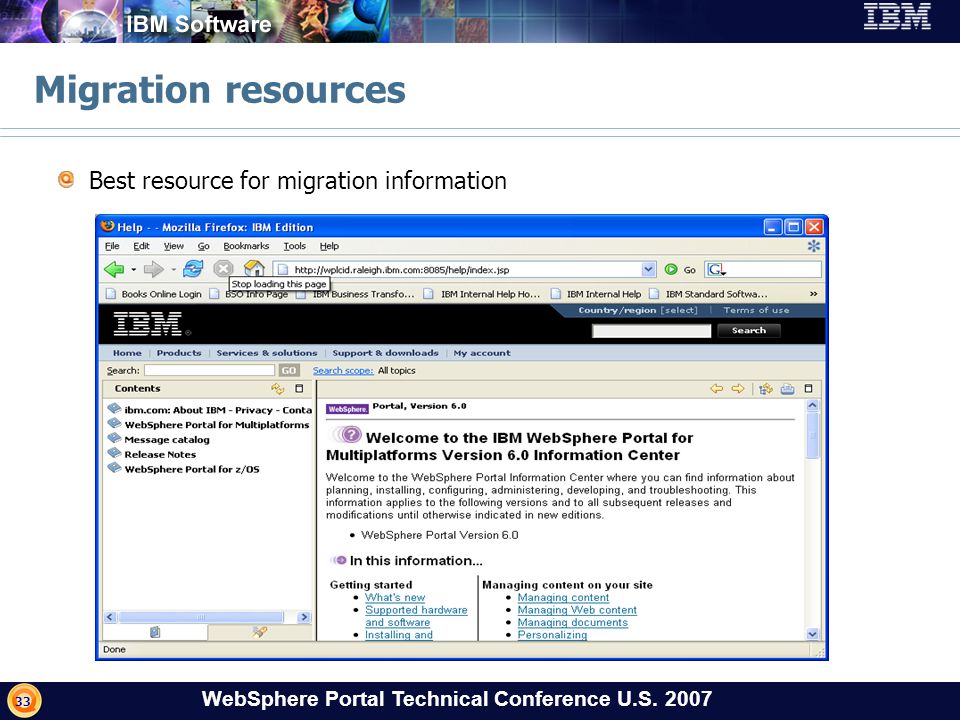This screenshot has height=720, width=960.
Task: Open Supported hardware and software link
Action: coord(416,616)
